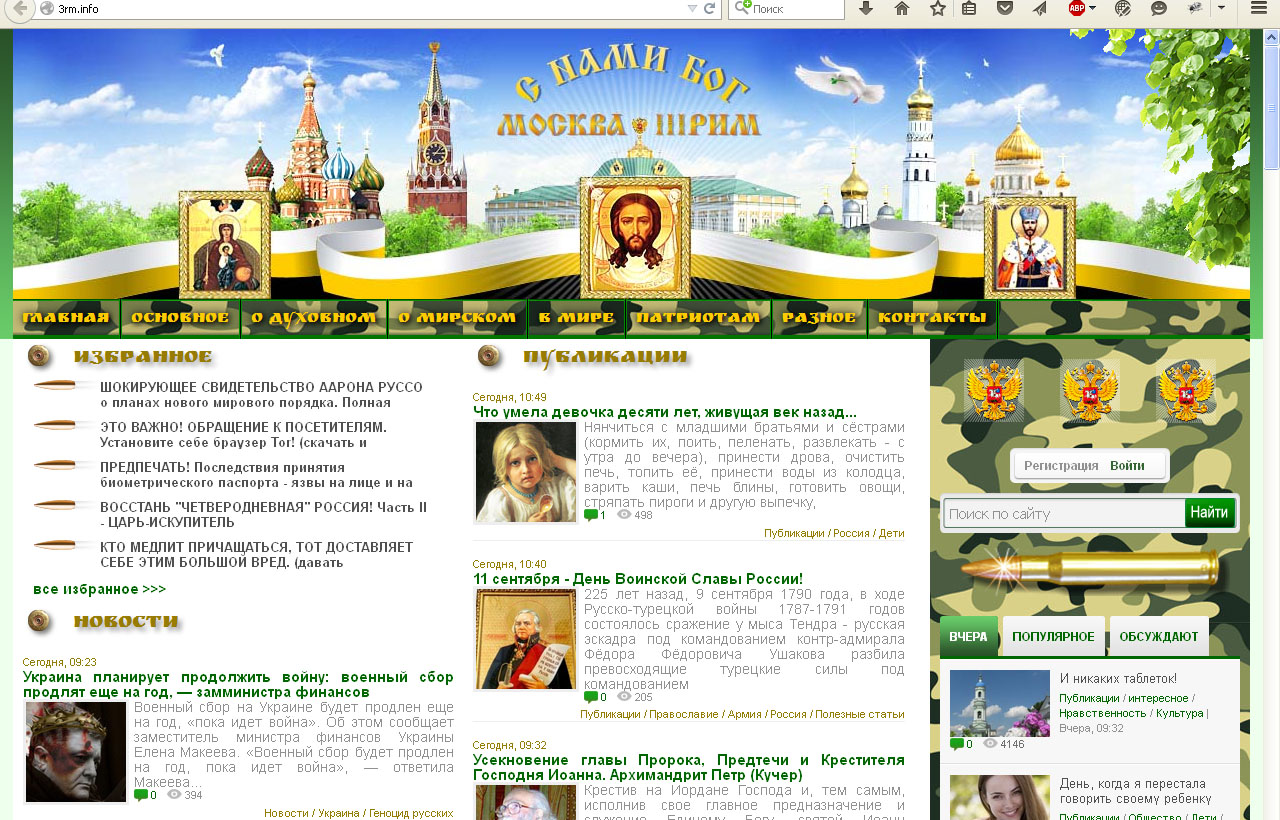Click the green Найти search button
Viewport: 1280px width, 820px height.
point(1210,513)
